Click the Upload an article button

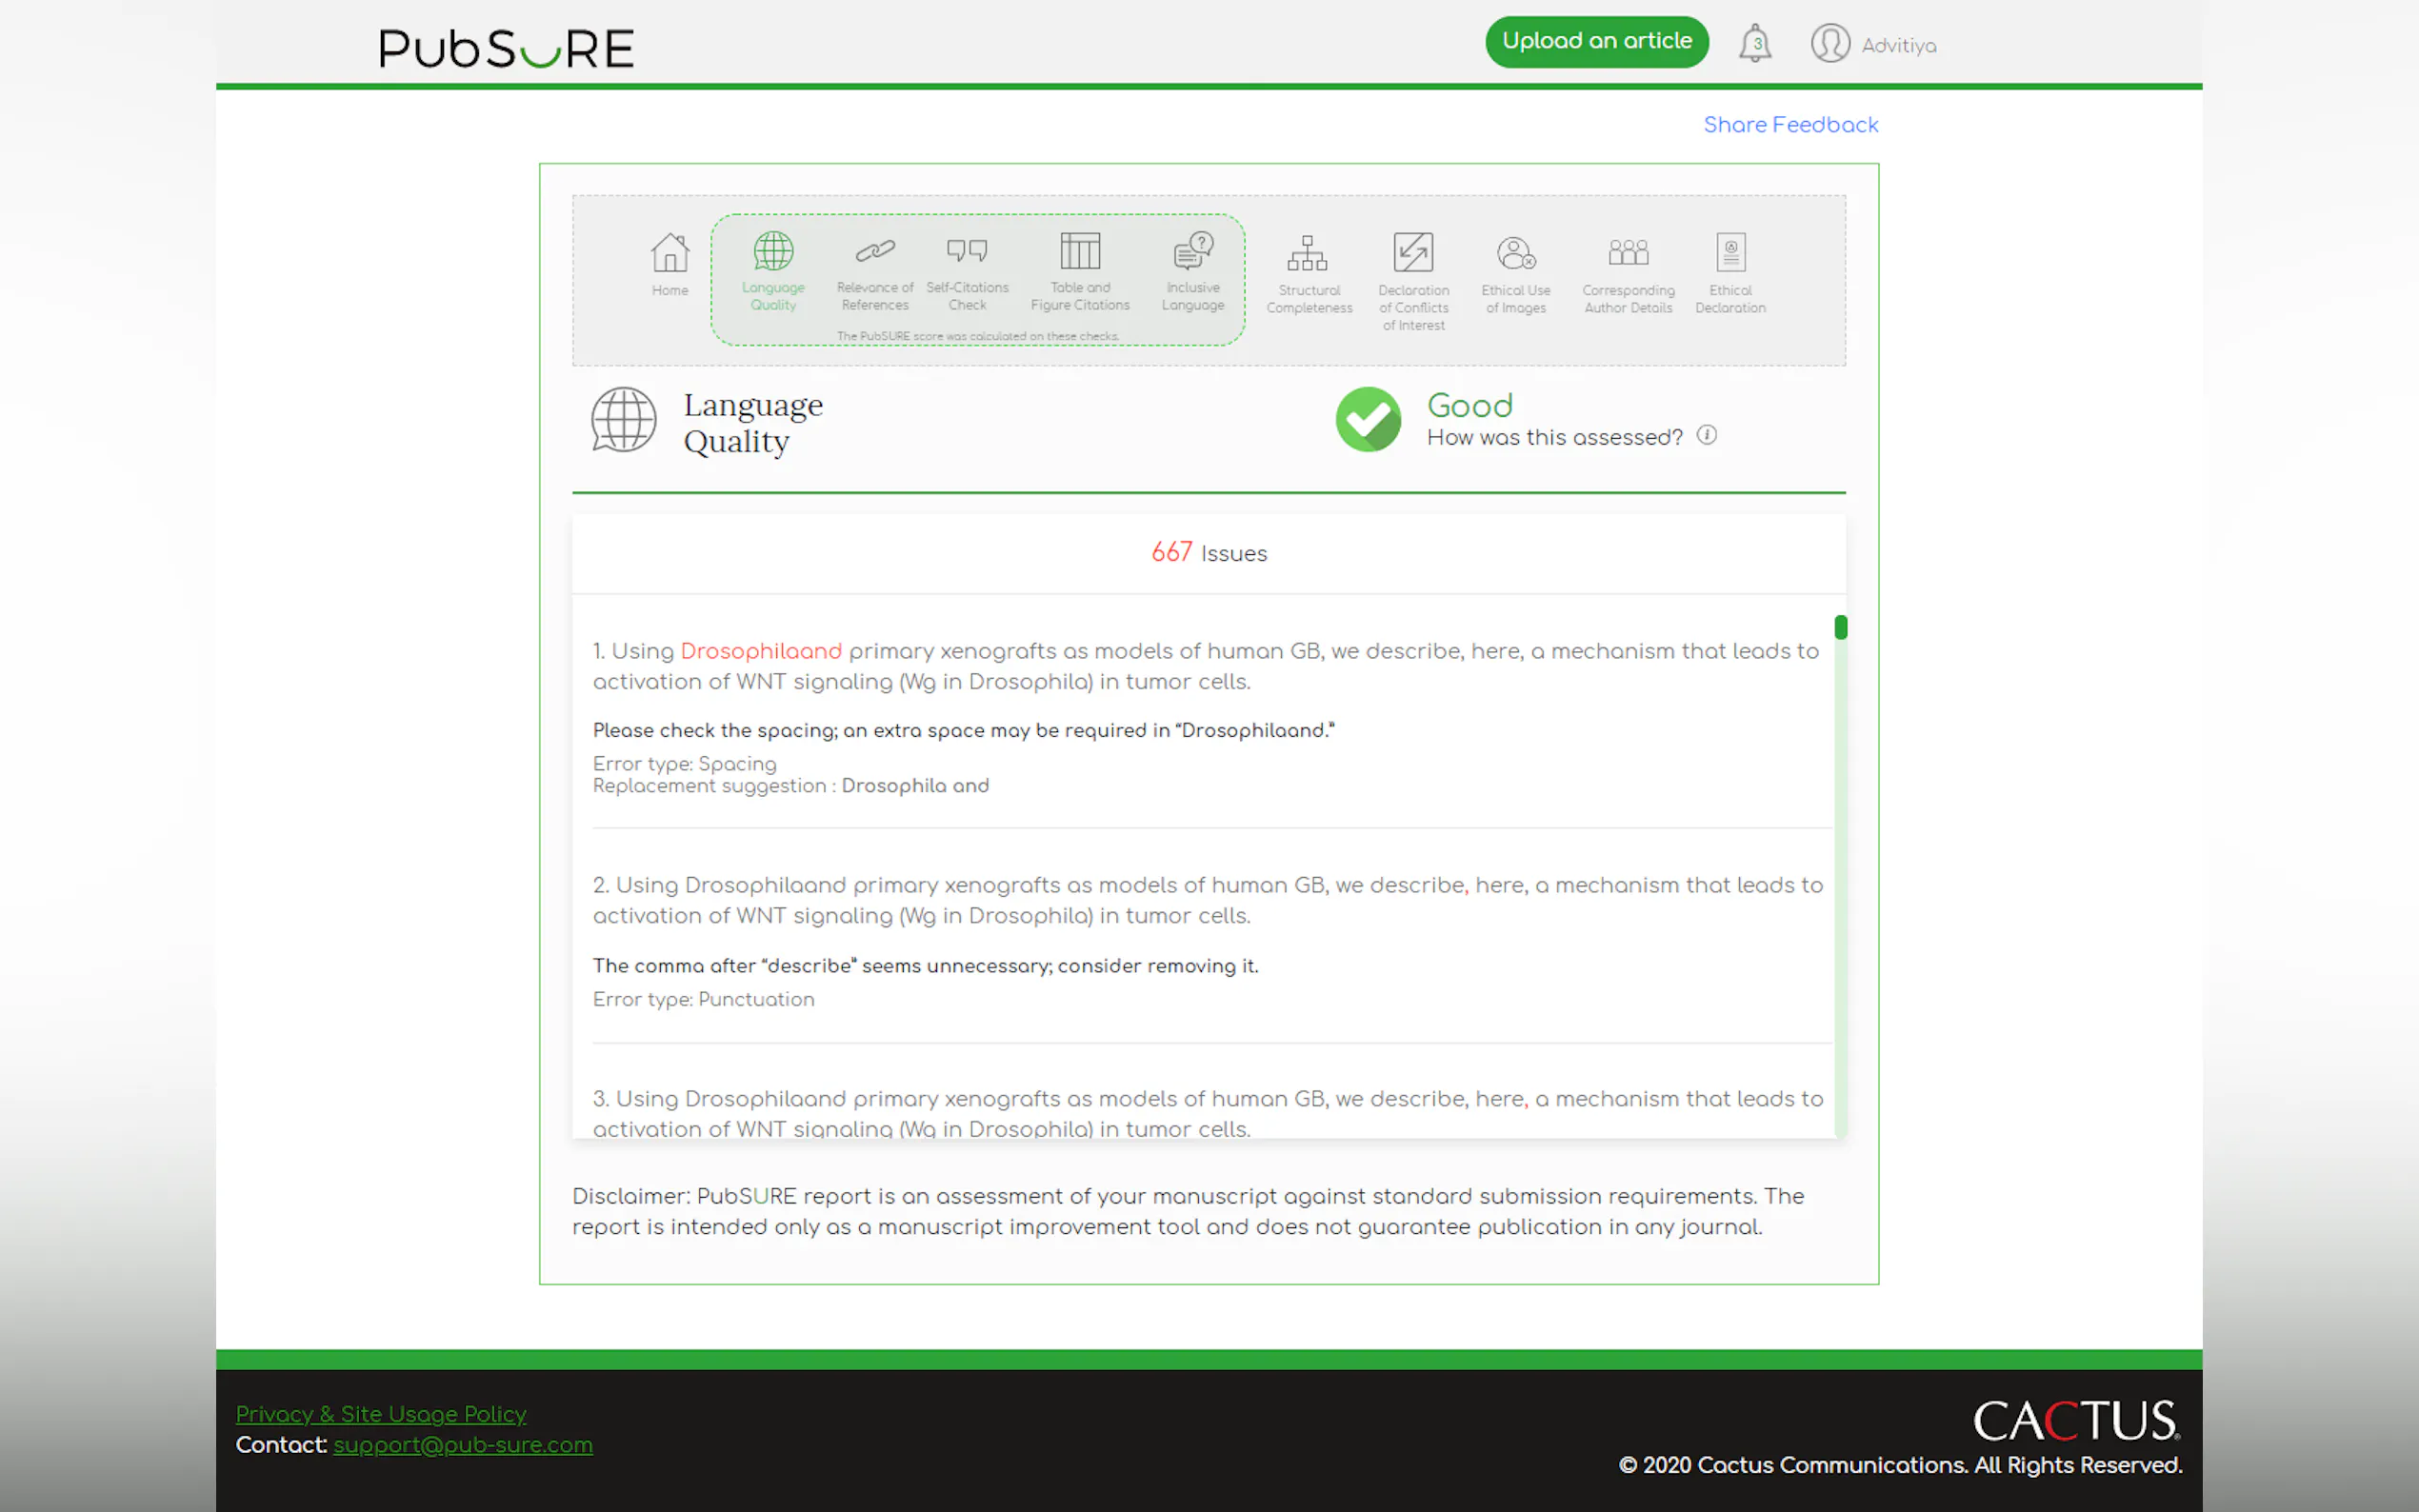pyautogui.click(x=1596, y=42)
